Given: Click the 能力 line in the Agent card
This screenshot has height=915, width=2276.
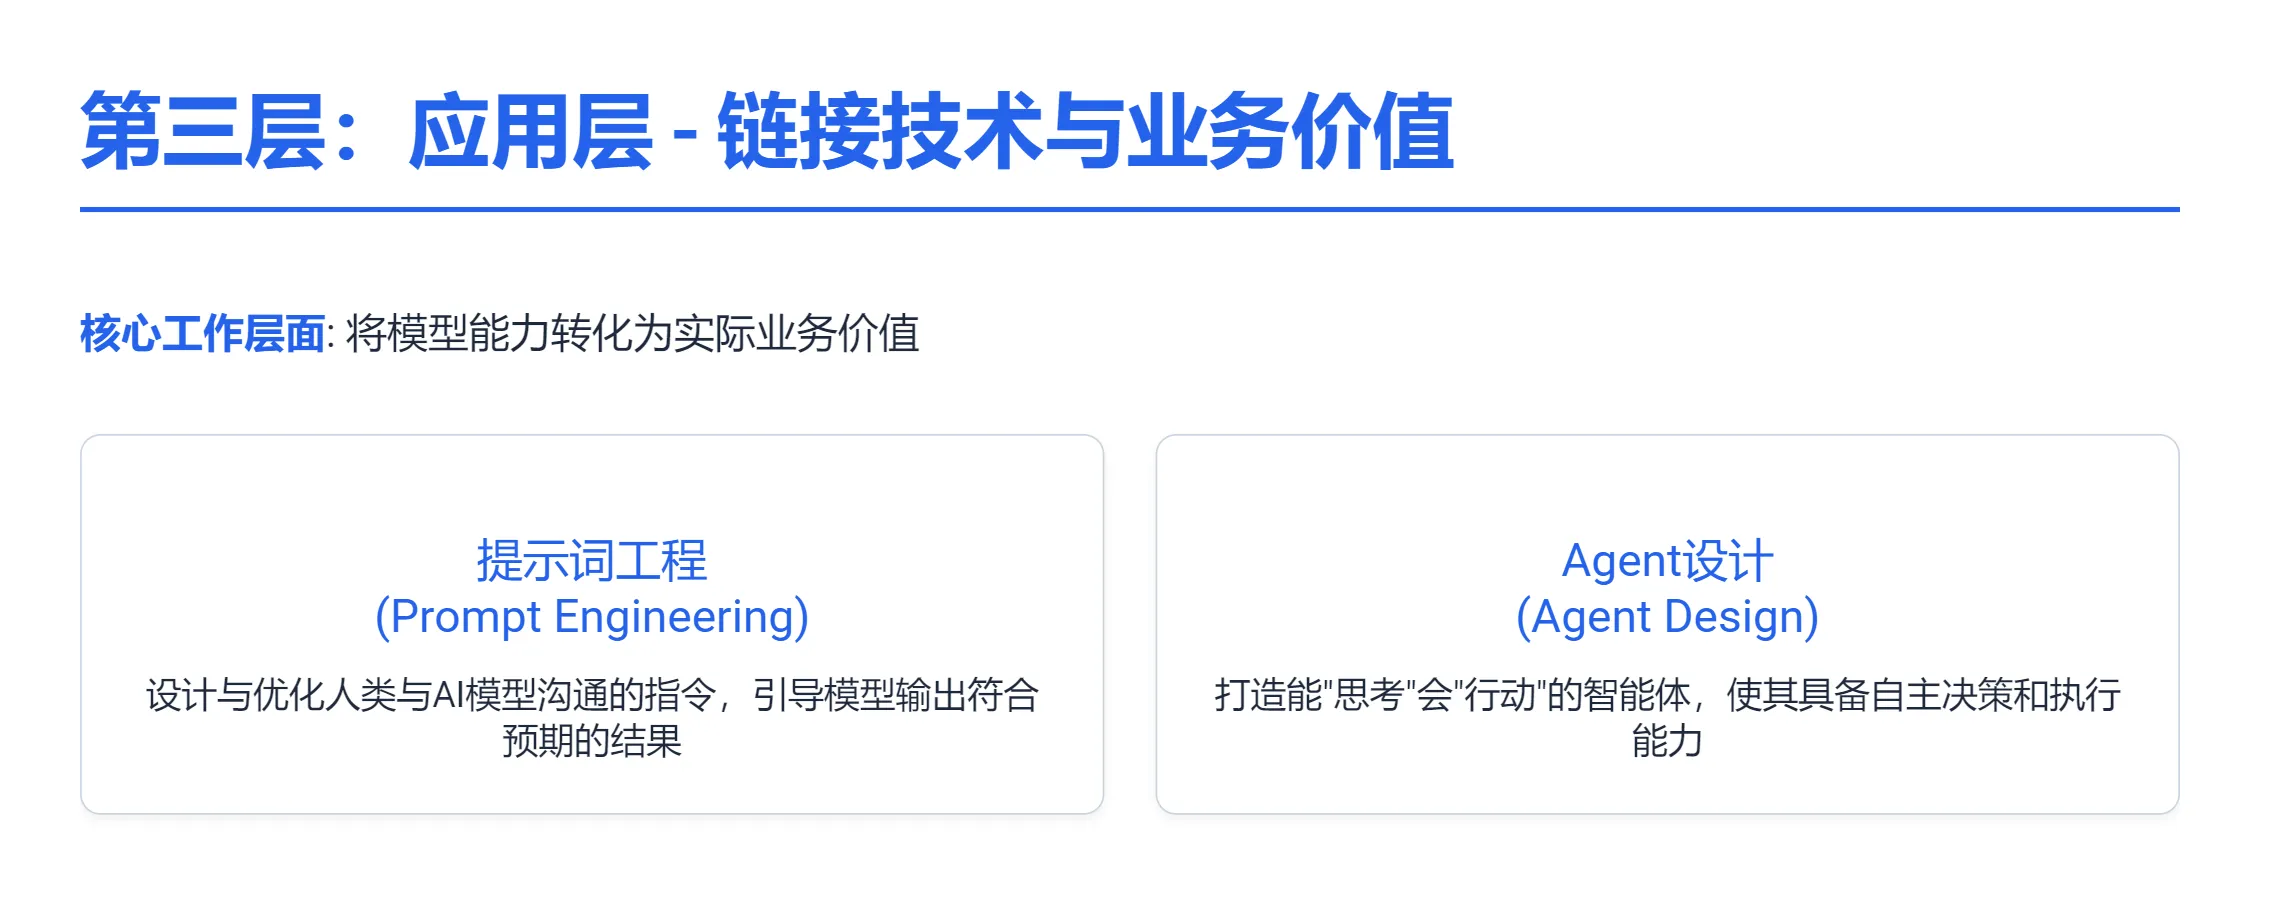Looking at the screenshot, I should tap(1668, 741).
